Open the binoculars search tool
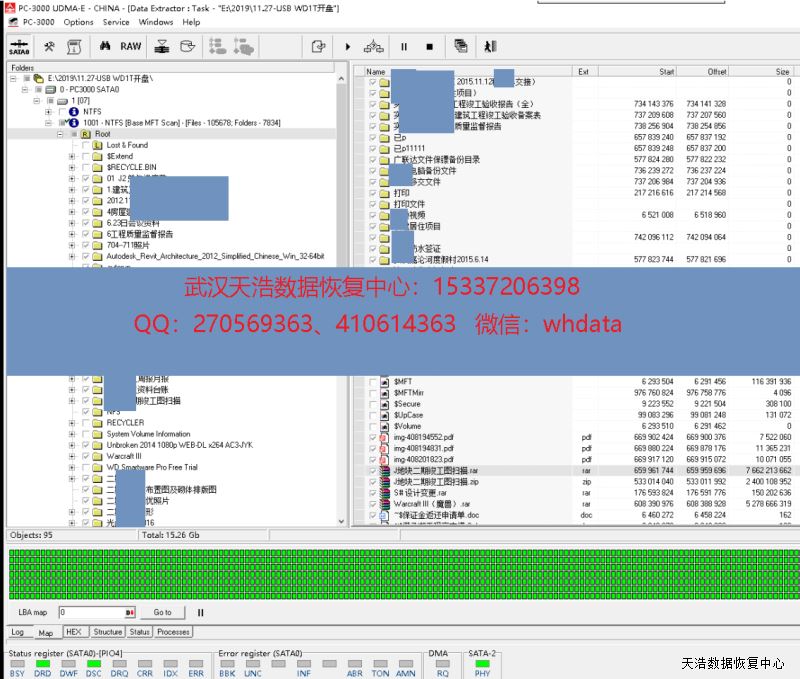The height and width of the screenshot is (679, 800). [104, 47]
